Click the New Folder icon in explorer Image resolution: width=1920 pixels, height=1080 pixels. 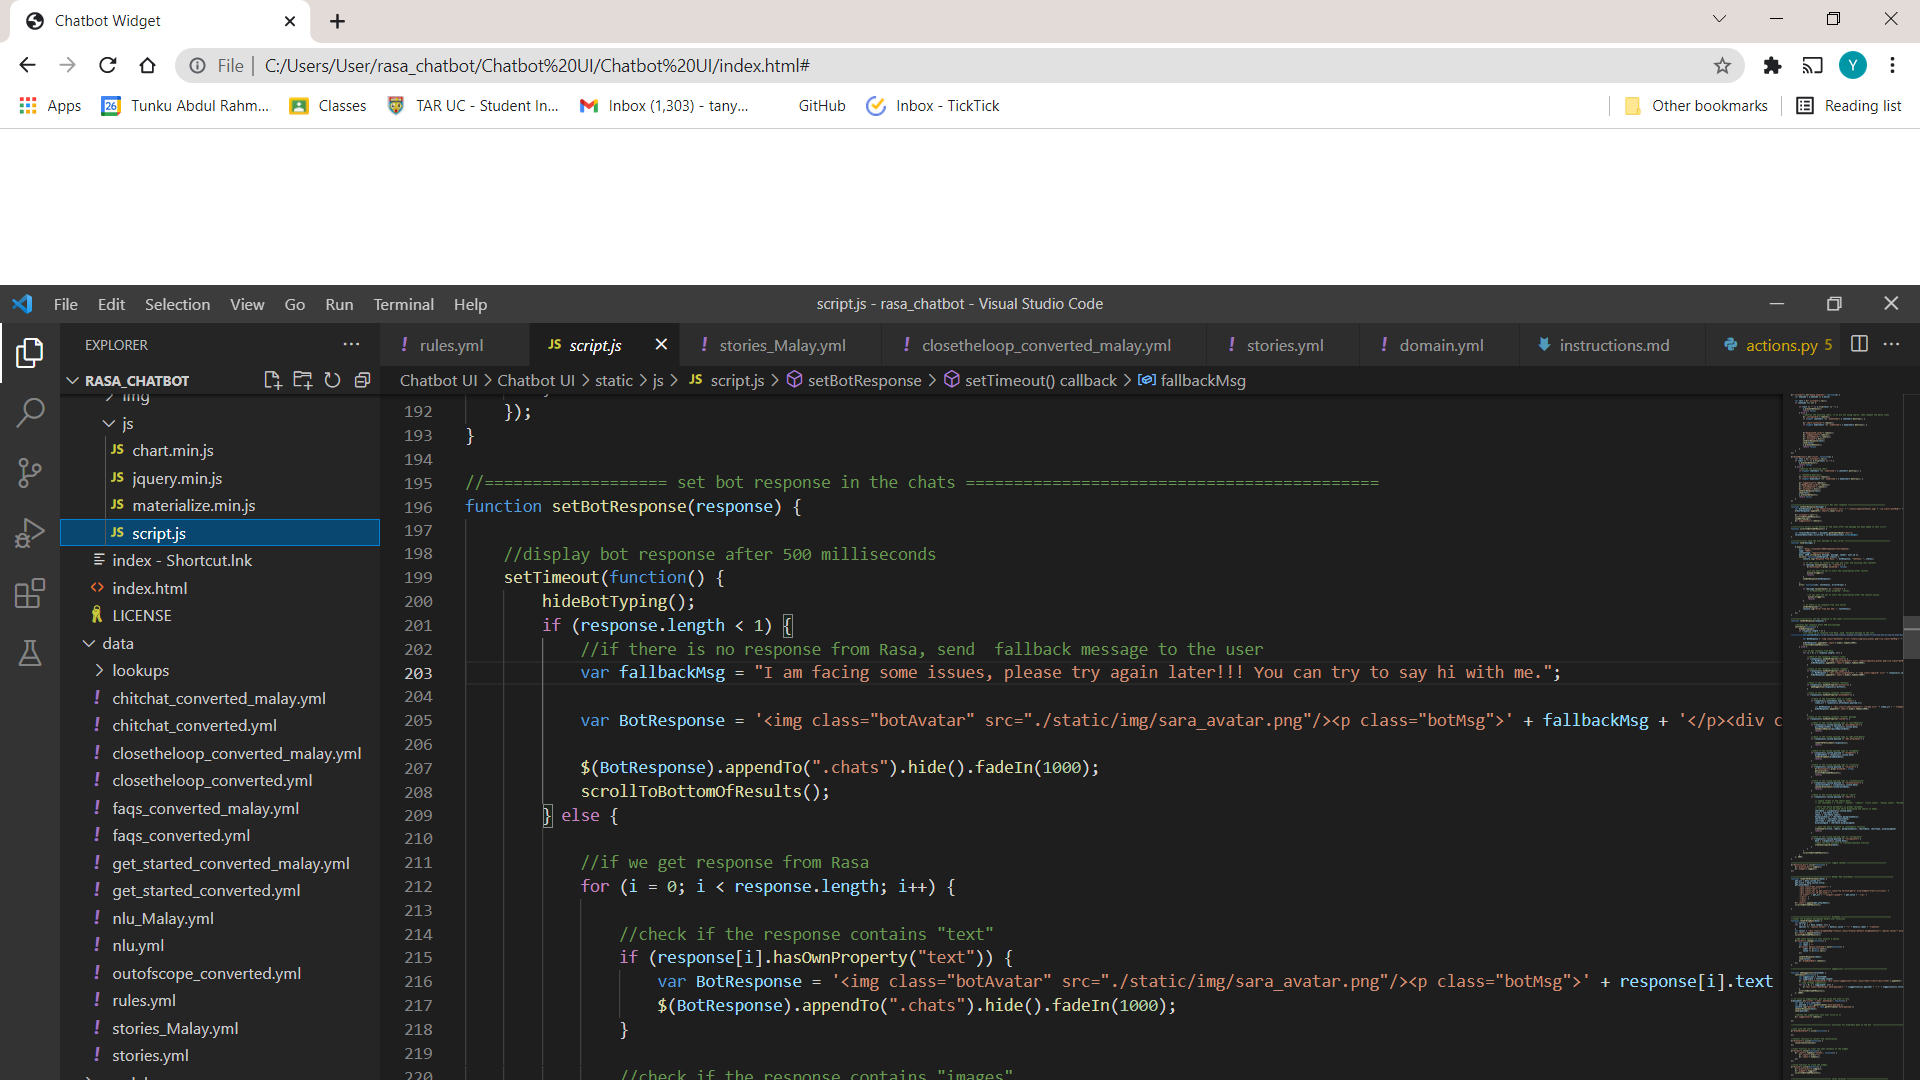pos(302,380)
